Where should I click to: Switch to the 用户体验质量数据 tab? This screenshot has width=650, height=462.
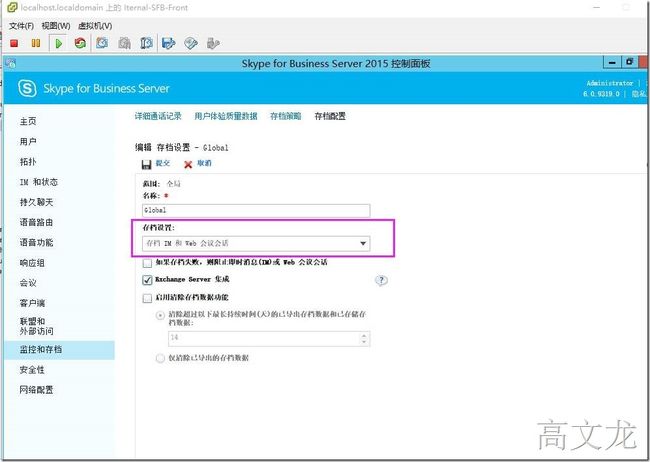coord(226,116)
